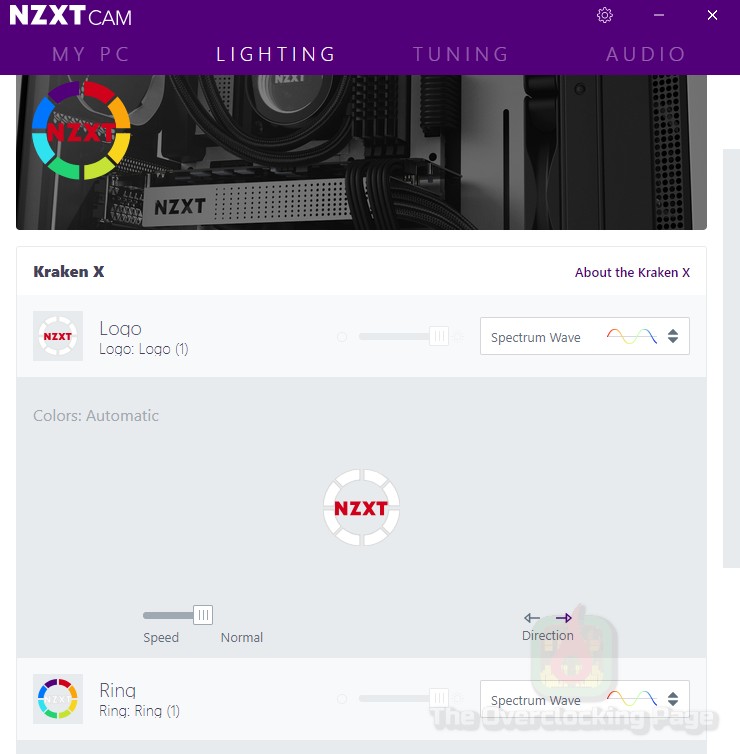Select the Logo channel NZXT icon
Screen dimensions: 740x754
pyautogui.click(x=58, y=336)
